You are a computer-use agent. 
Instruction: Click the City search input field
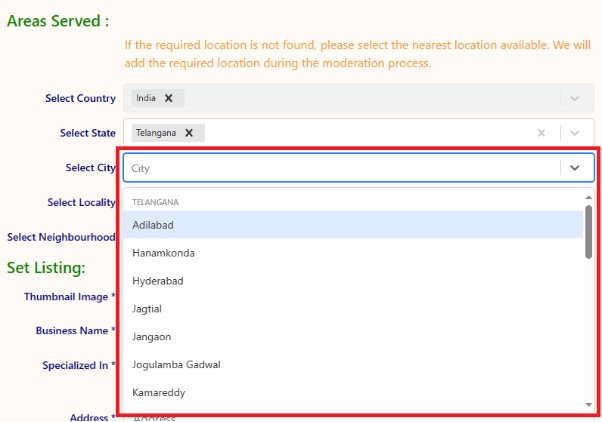[340, 168]
